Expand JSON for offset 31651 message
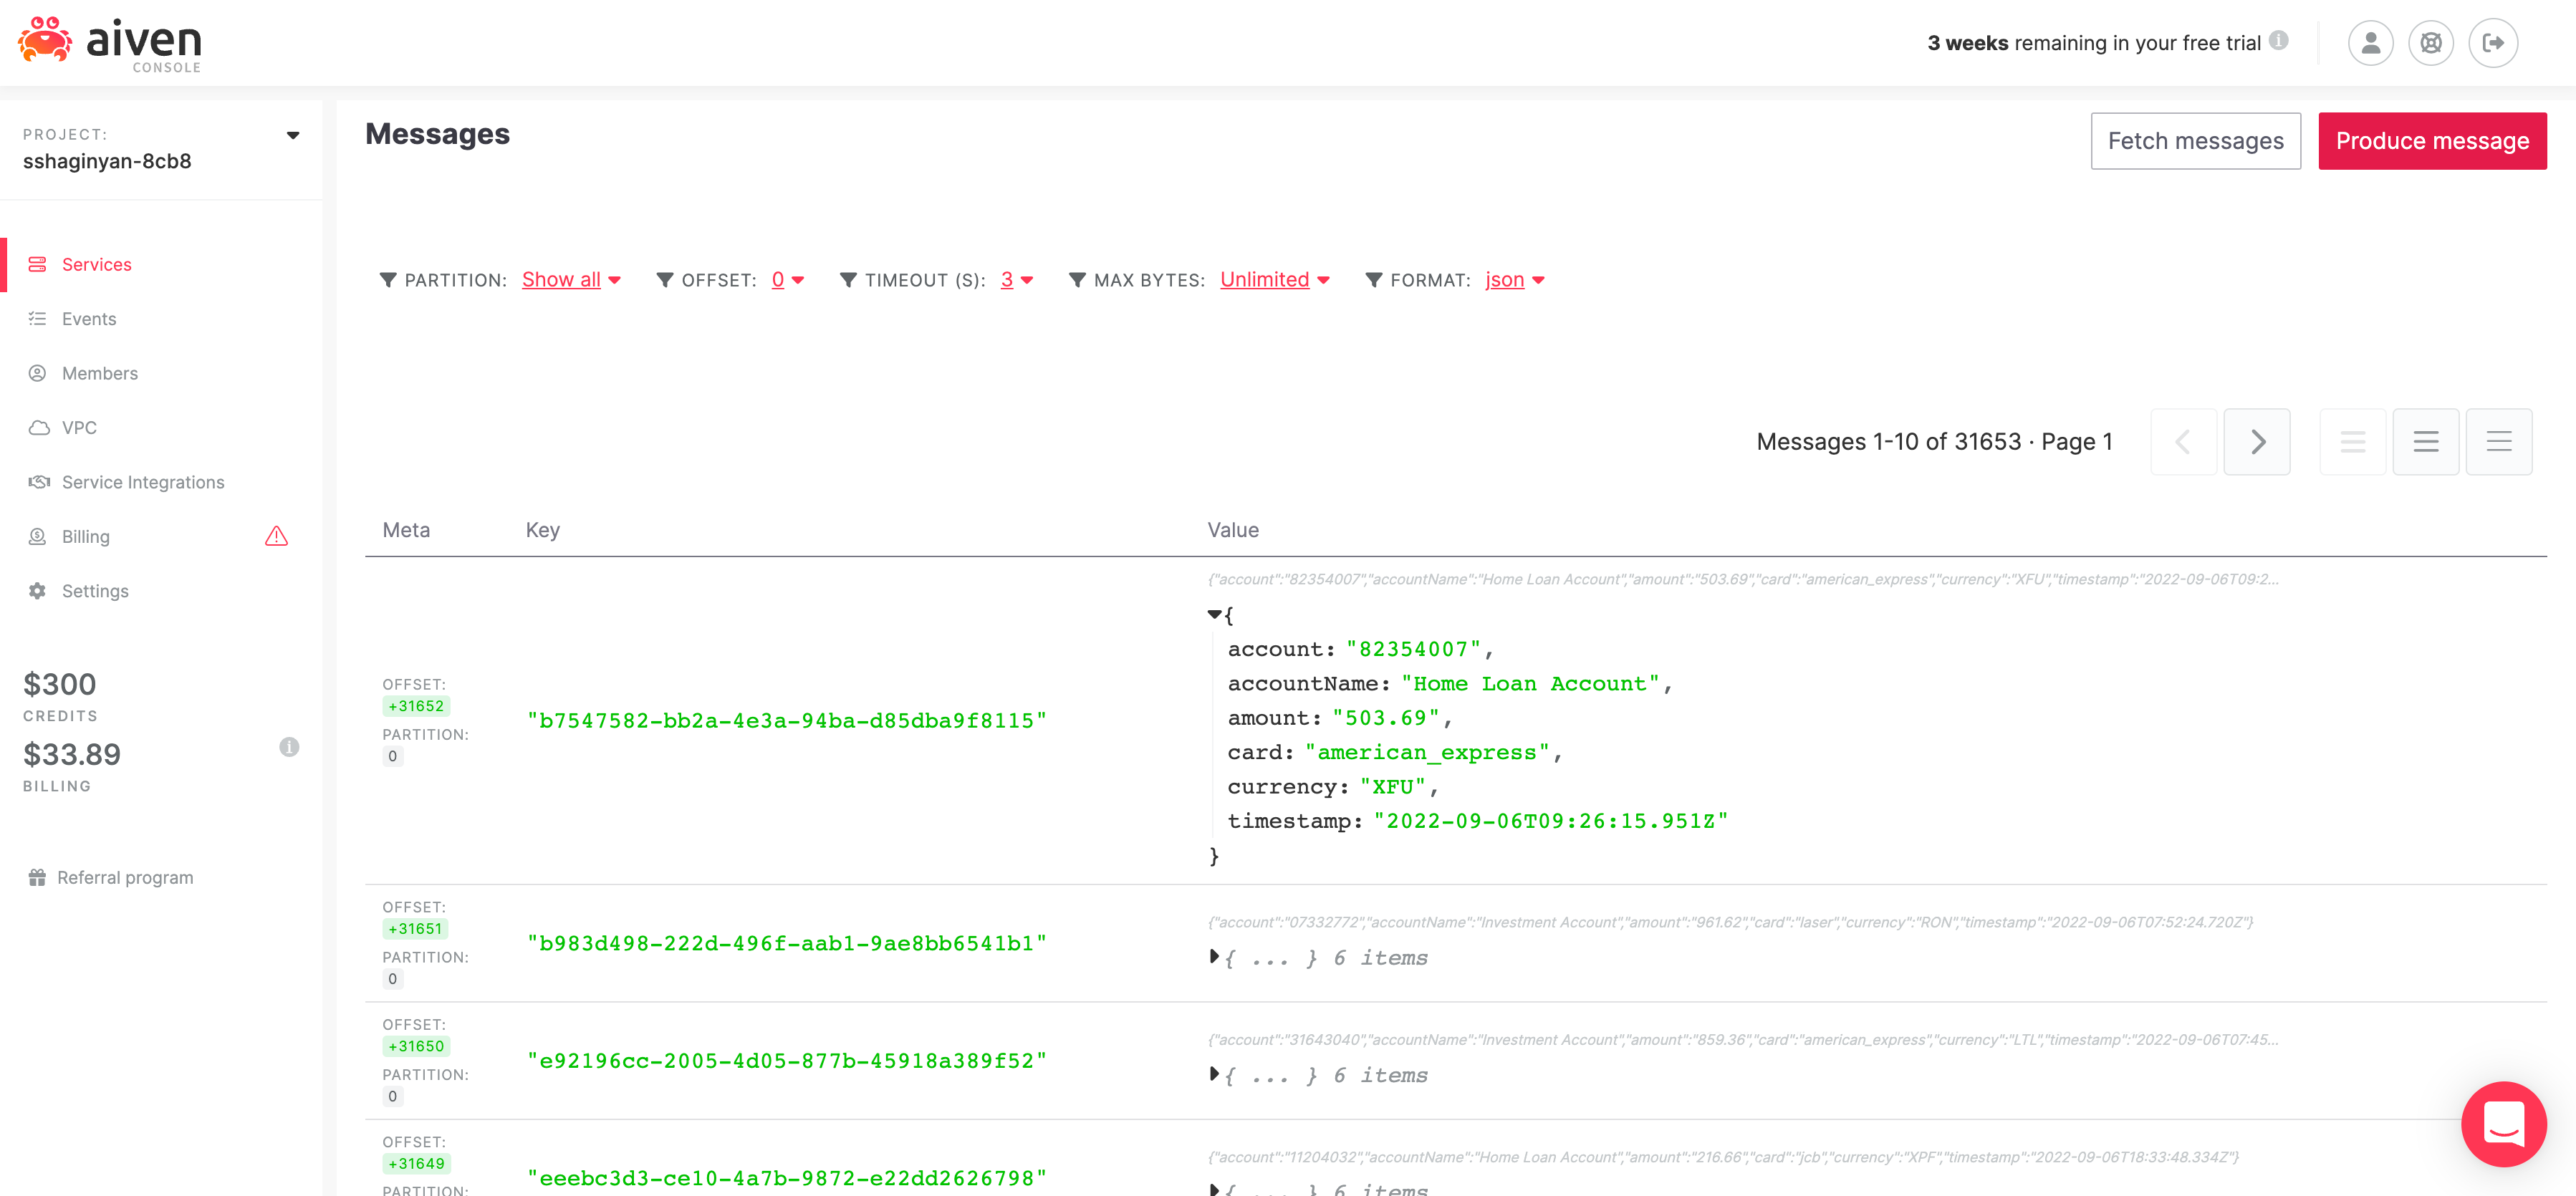The width and height of the screenshot is (2576, 1196). (x=1214, y=957)
